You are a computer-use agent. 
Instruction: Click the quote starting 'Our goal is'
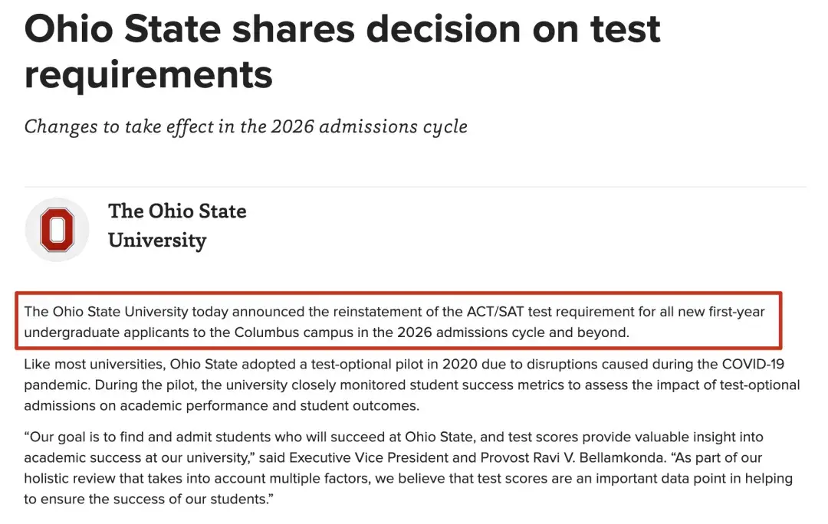click(408, 468)
